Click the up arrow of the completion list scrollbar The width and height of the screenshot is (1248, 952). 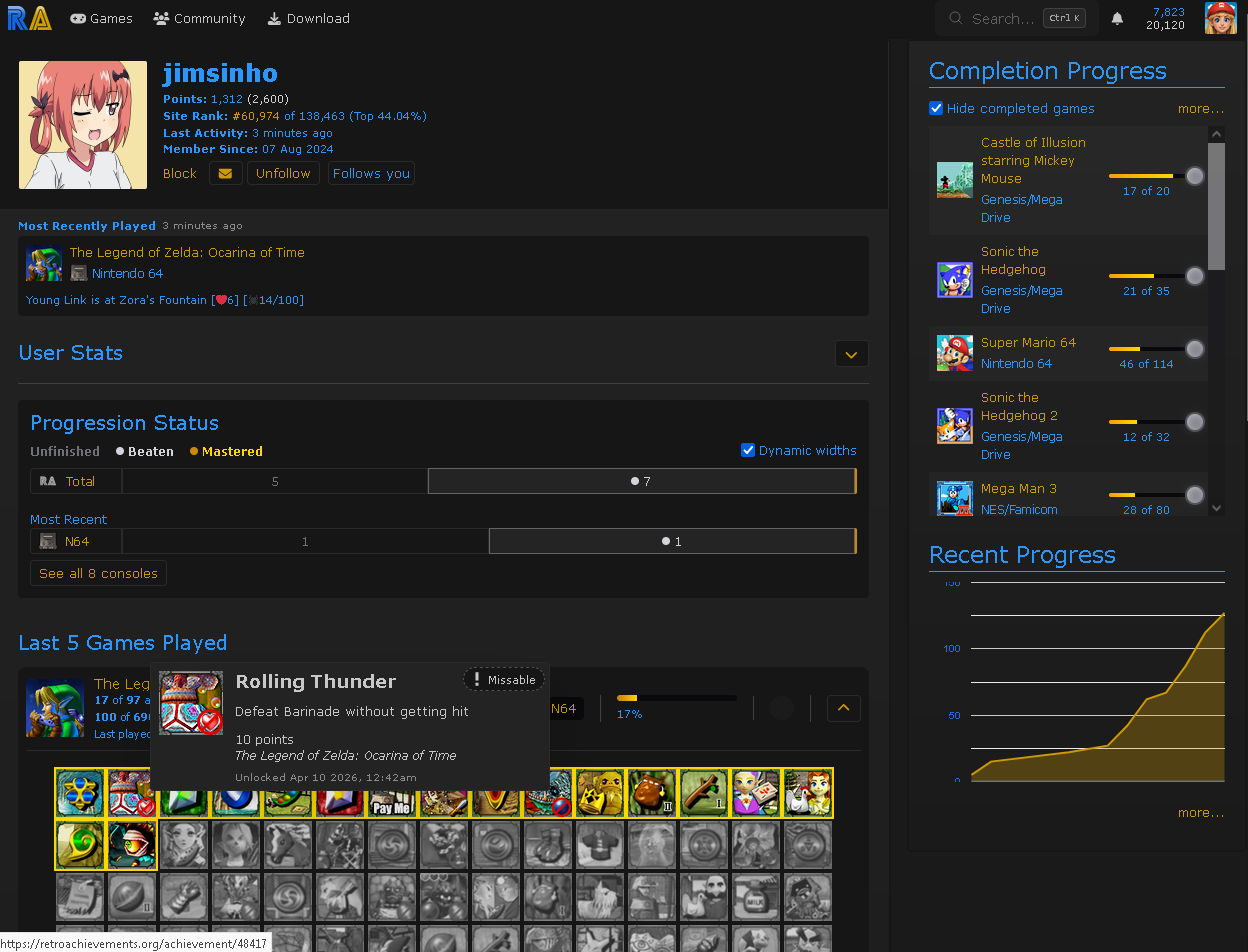click(1216, 134)
